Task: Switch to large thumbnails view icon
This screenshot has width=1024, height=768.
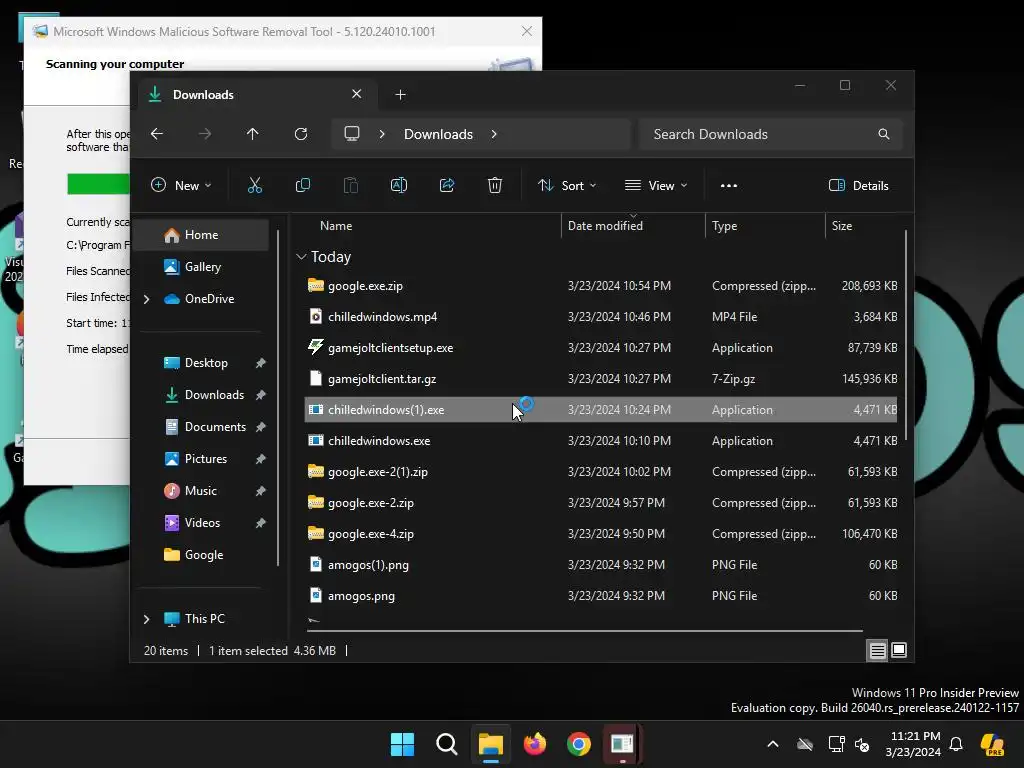Action: tap(899, 650)
